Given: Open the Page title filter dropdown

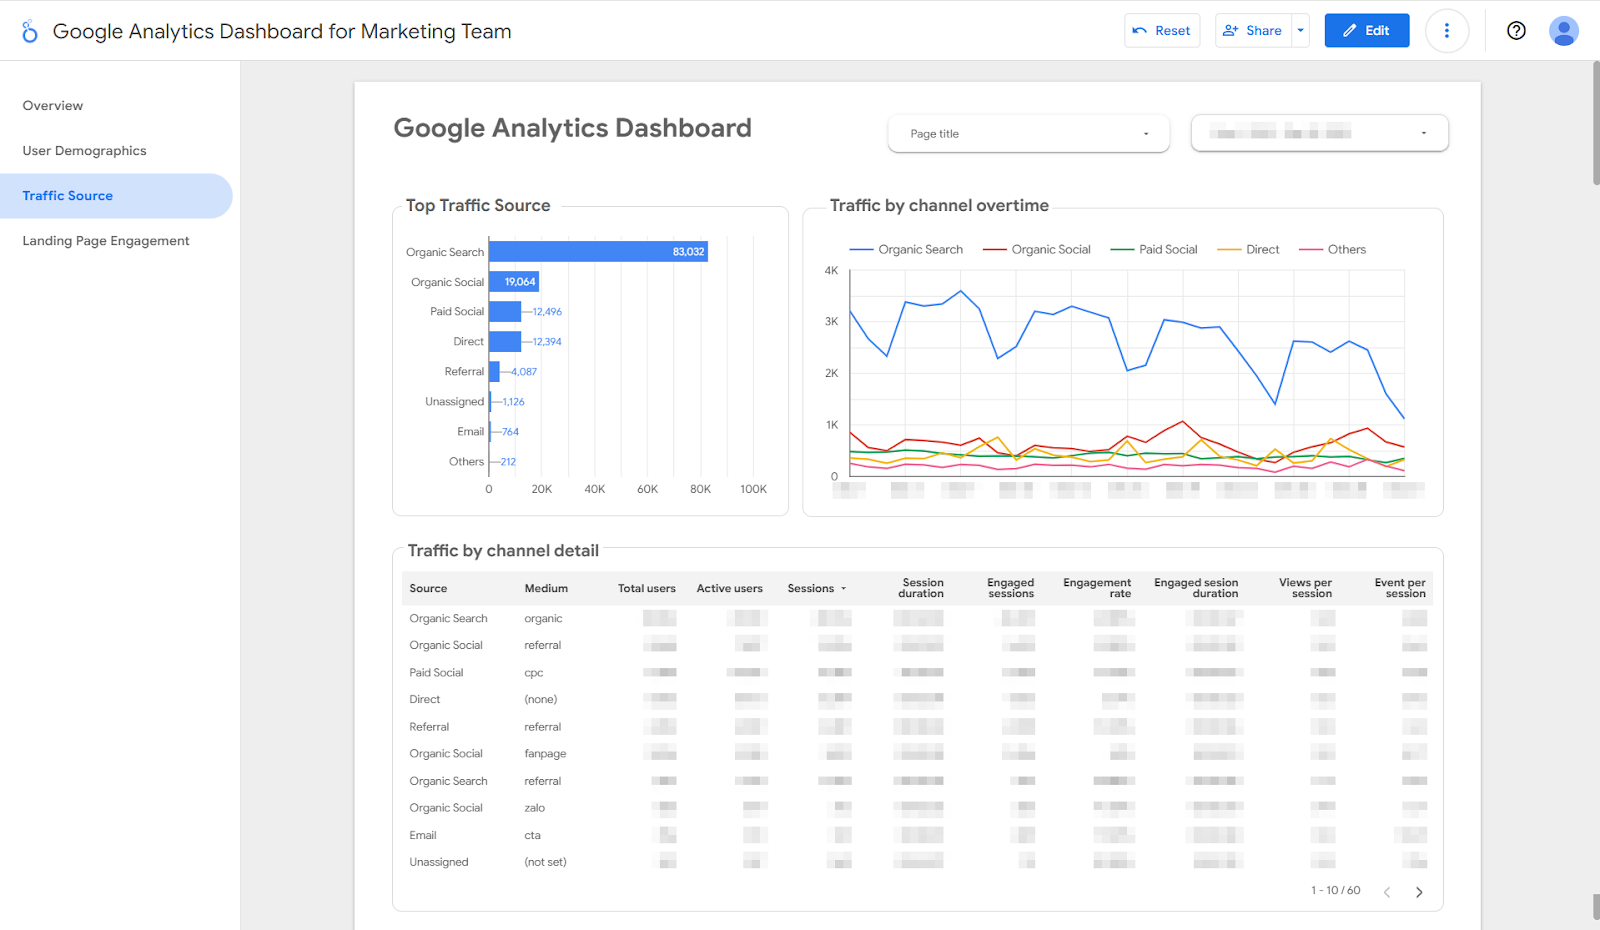Looking at the screenshot, I should click(1028, 133).
